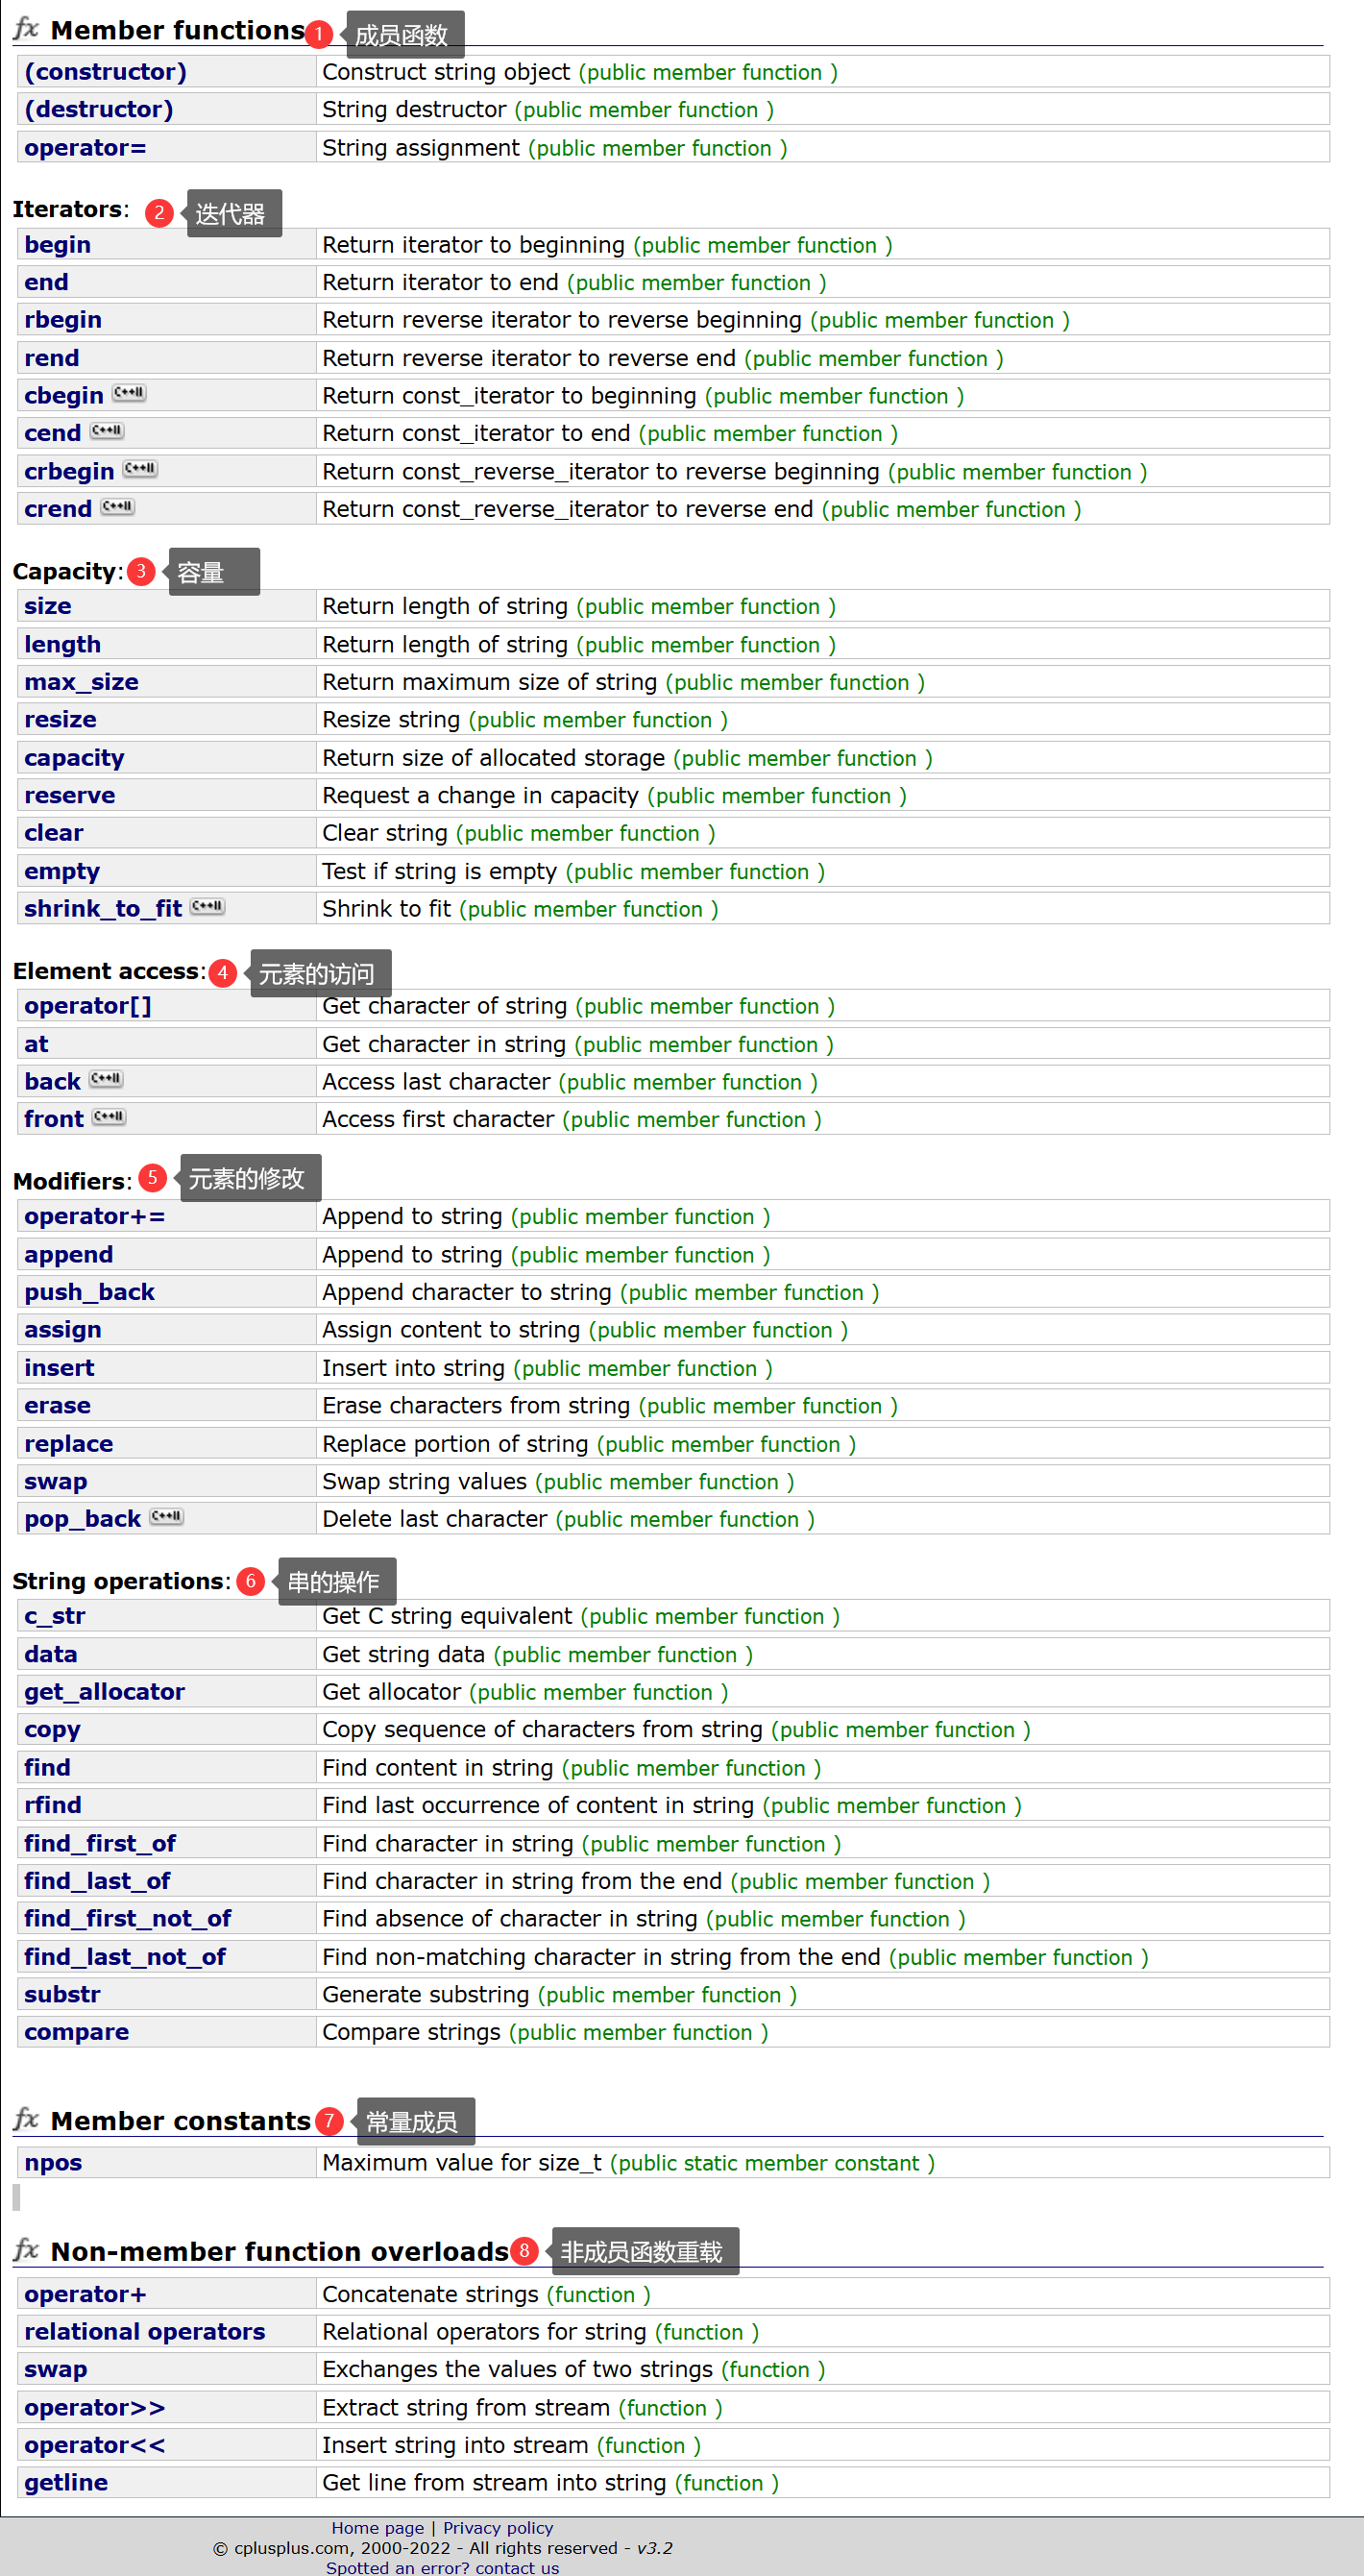Open the empty function link
This screenshot has height=2576, width=1364.
(62, 871)
